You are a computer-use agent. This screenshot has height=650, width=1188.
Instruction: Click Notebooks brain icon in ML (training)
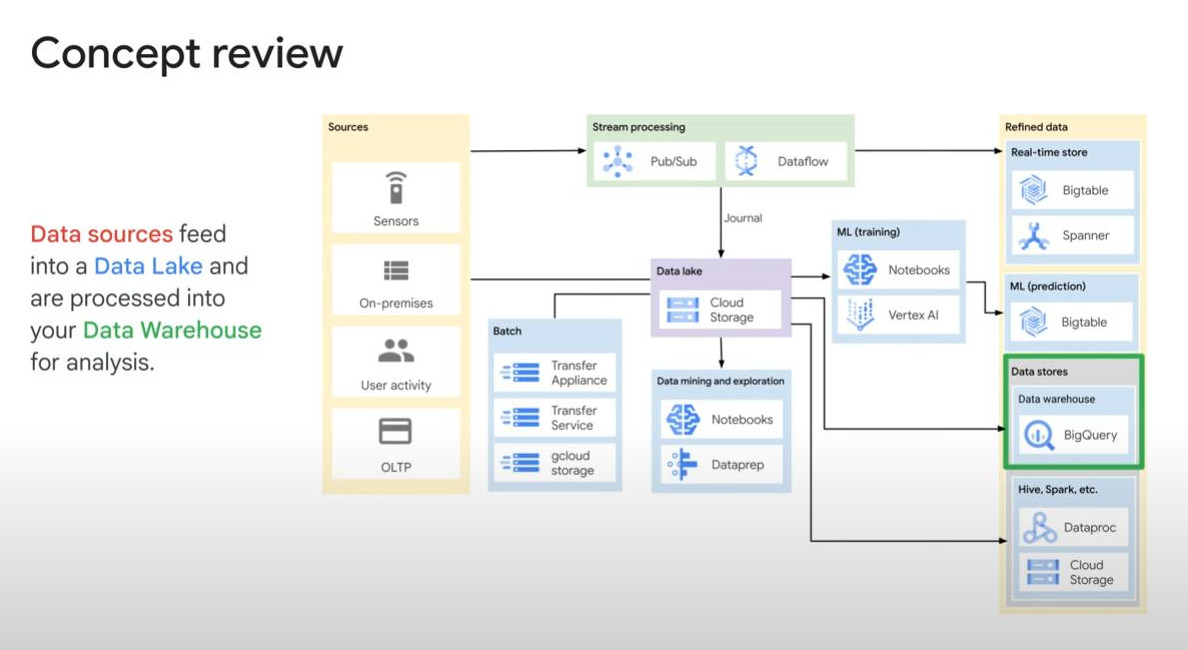pos(860,270)
